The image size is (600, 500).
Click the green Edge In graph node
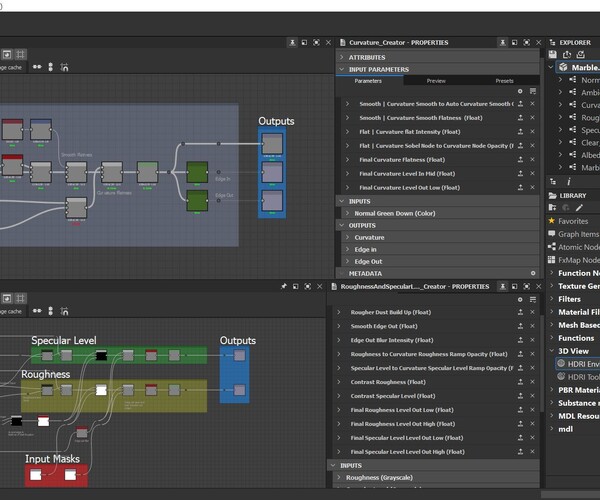197,172
